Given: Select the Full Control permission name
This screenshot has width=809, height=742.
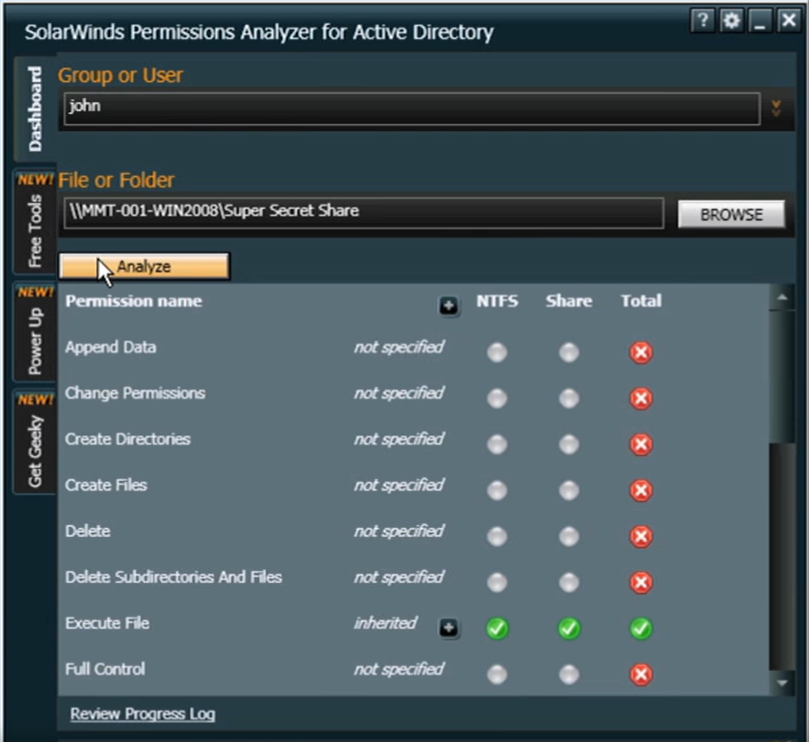Looking at the screenshot, I should click(105, 669).
